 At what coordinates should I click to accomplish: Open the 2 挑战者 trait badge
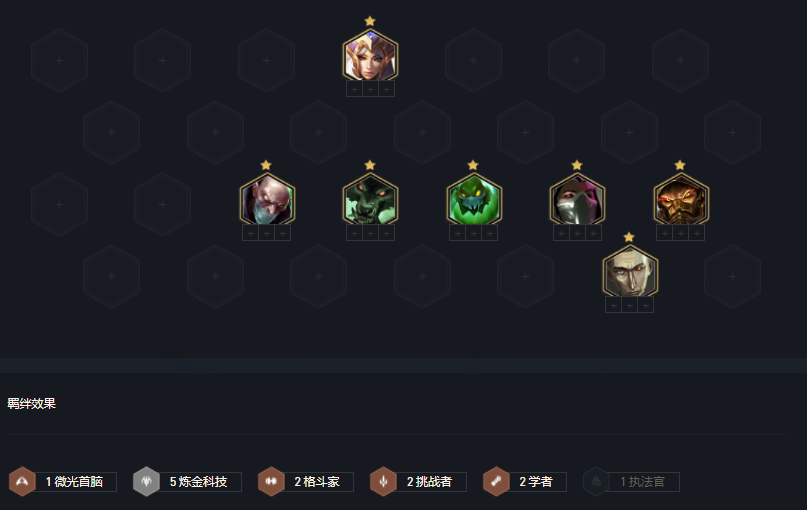(418, 482)
